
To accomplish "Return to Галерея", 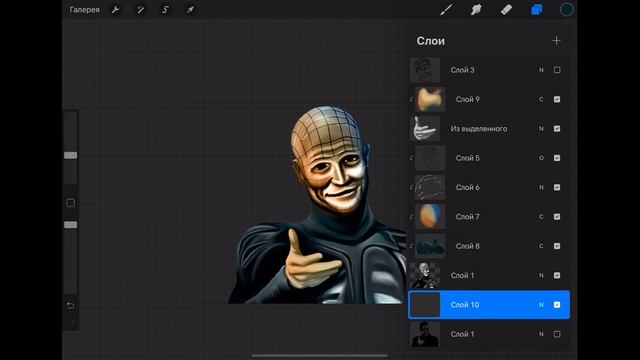I will [84, 9].
